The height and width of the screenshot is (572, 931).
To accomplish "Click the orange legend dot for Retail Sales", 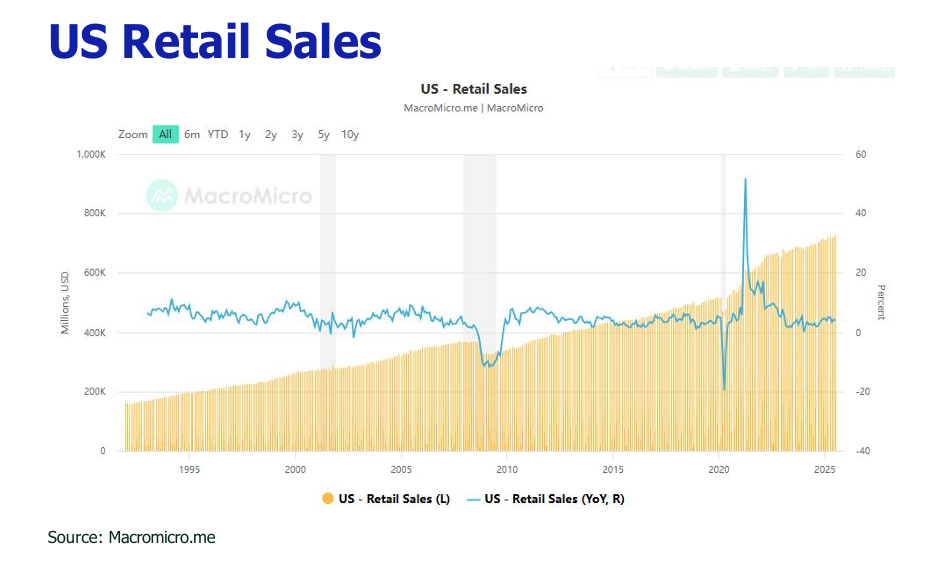I will (x=328, y=498).
